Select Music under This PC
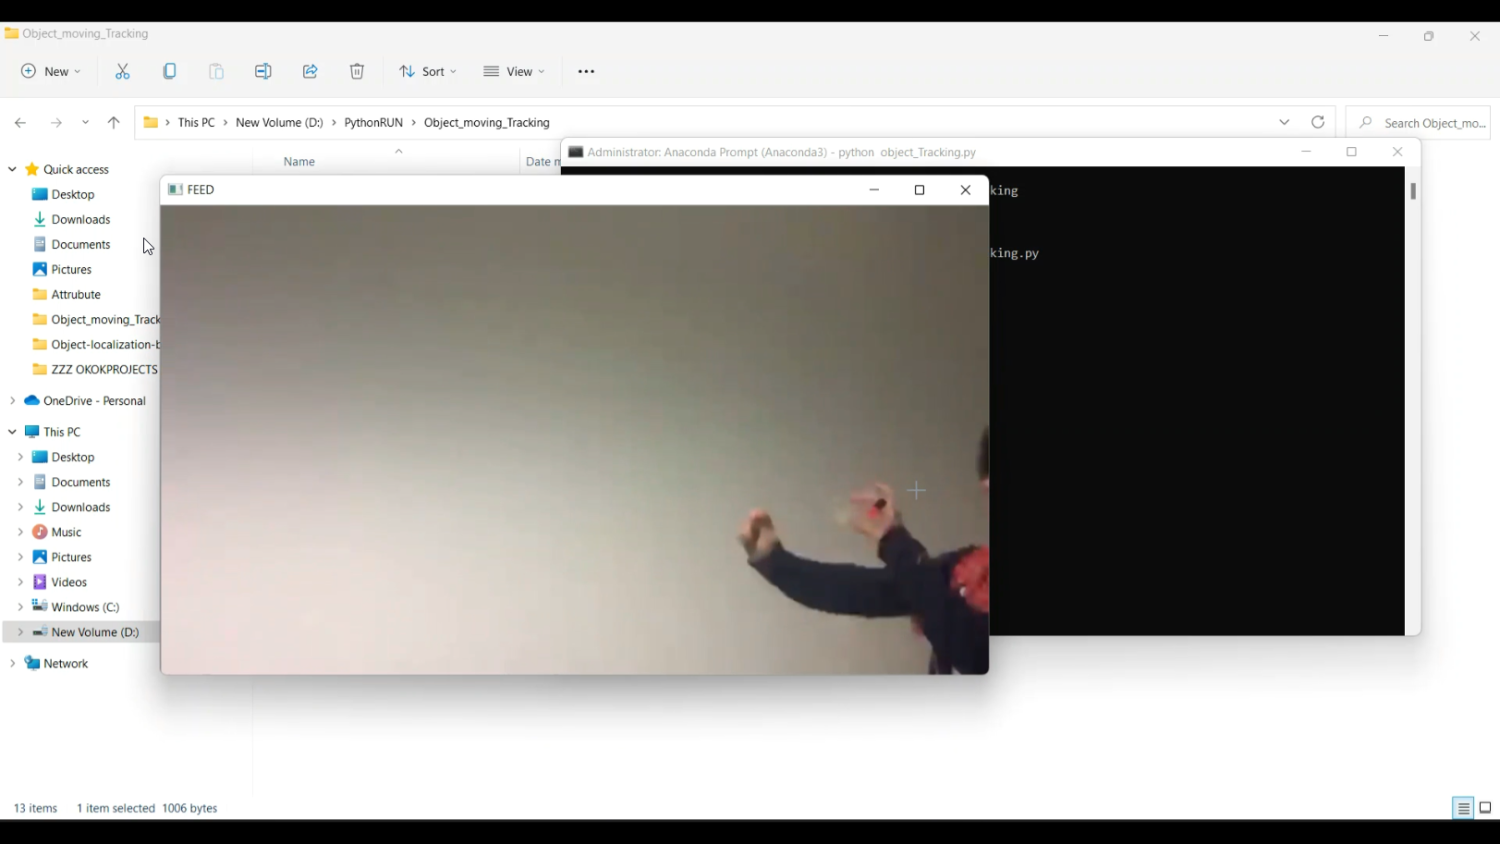Viewport: 1500px width, 844px height. pyautogui.click(x=66, y=532)
